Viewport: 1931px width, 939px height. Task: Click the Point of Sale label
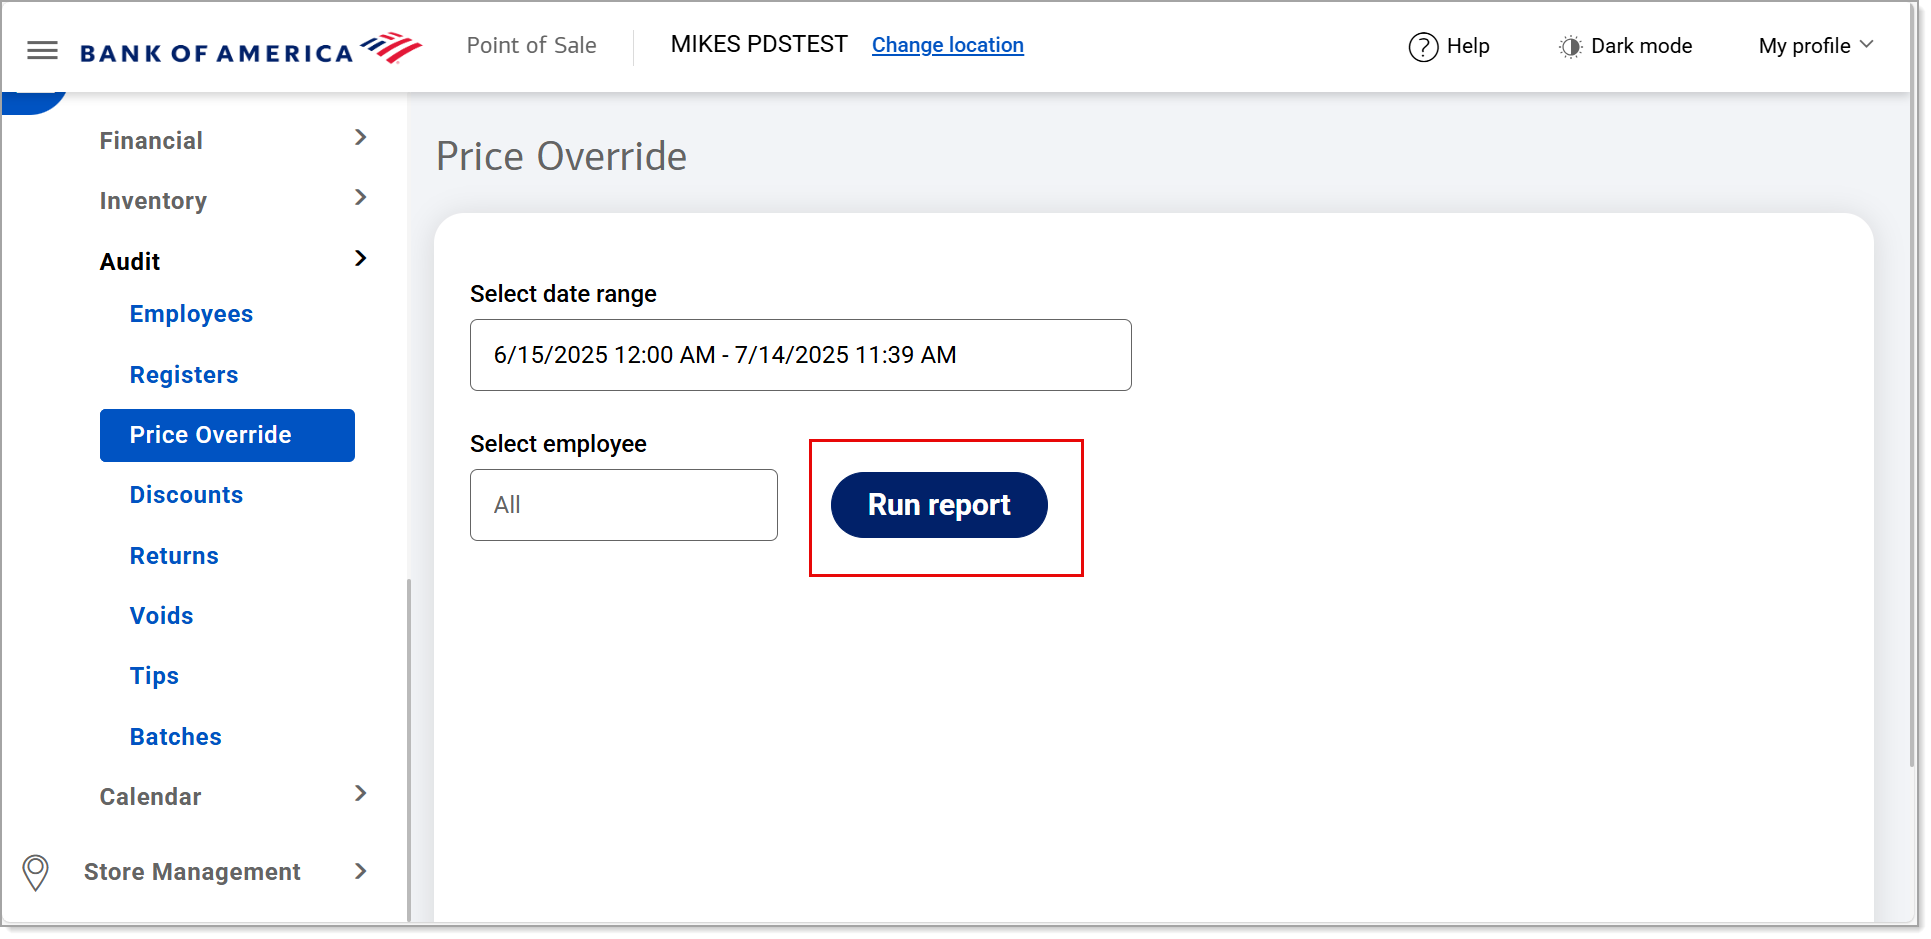click(x=531, y=45)
